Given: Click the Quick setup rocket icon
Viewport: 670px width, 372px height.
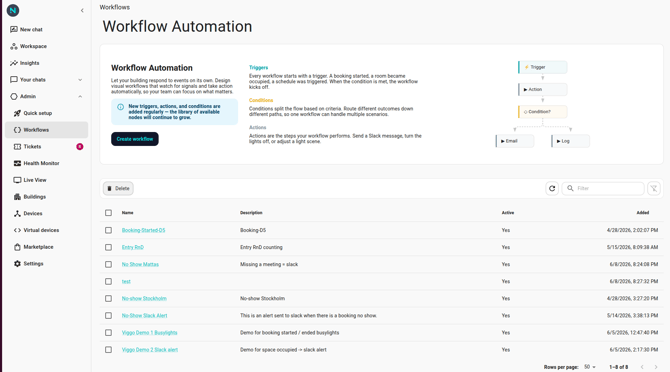Looking at the screenshot, I should (x=17, y=113).
